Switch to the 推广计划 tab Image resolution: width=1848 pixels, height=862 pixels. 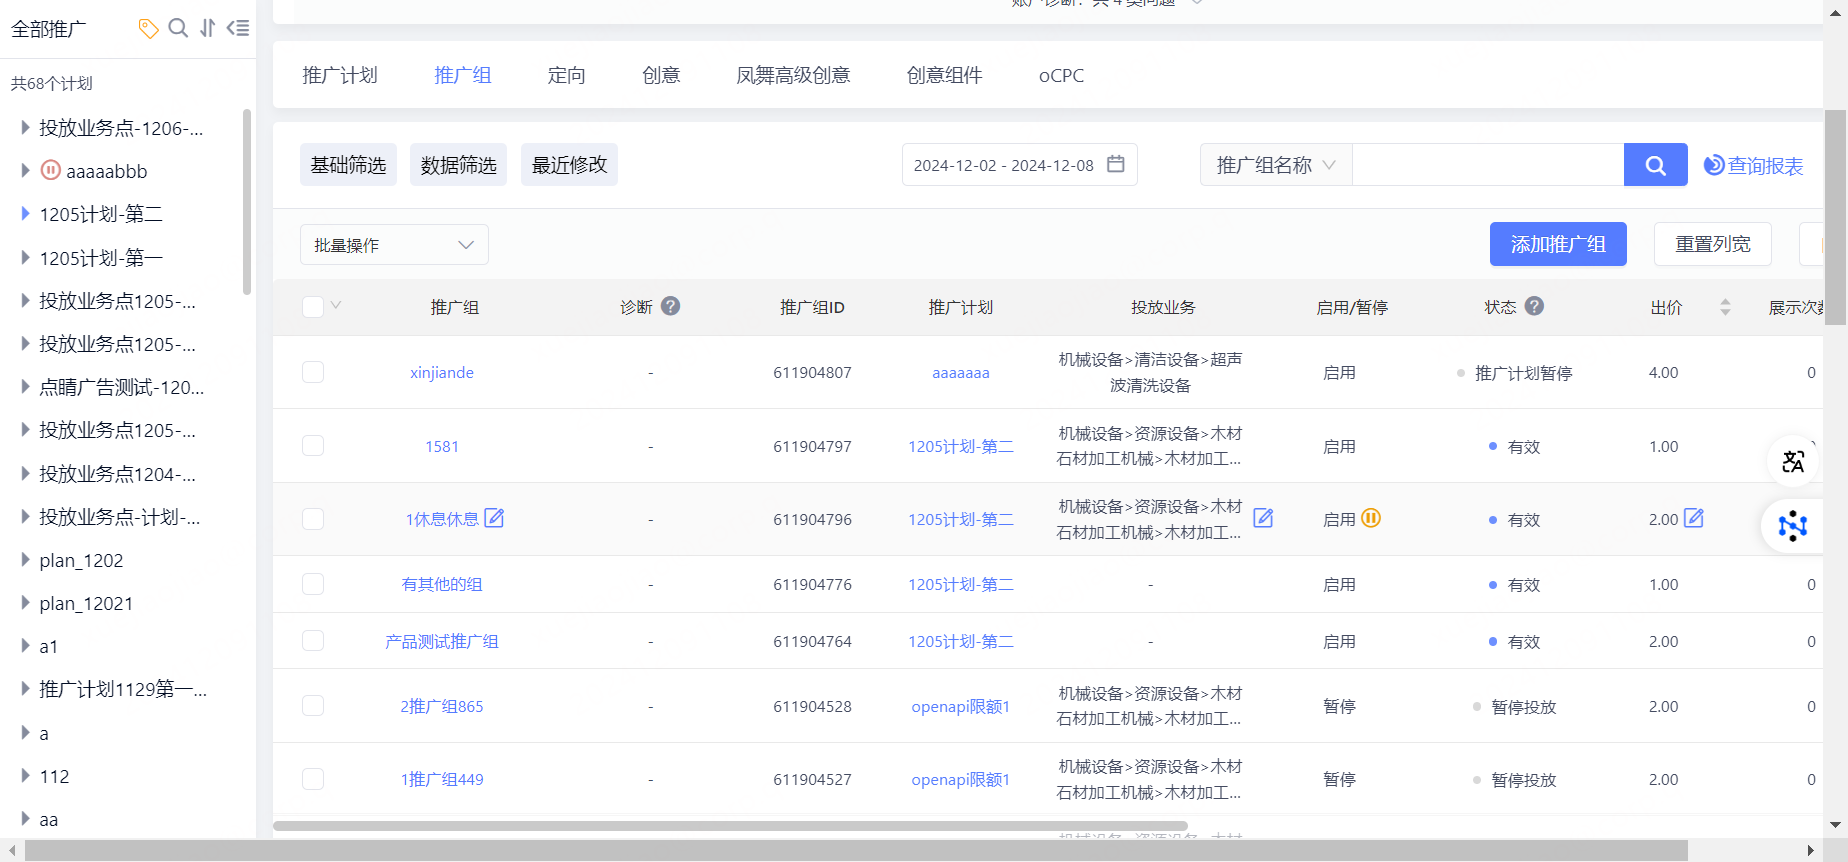point(340,75)
